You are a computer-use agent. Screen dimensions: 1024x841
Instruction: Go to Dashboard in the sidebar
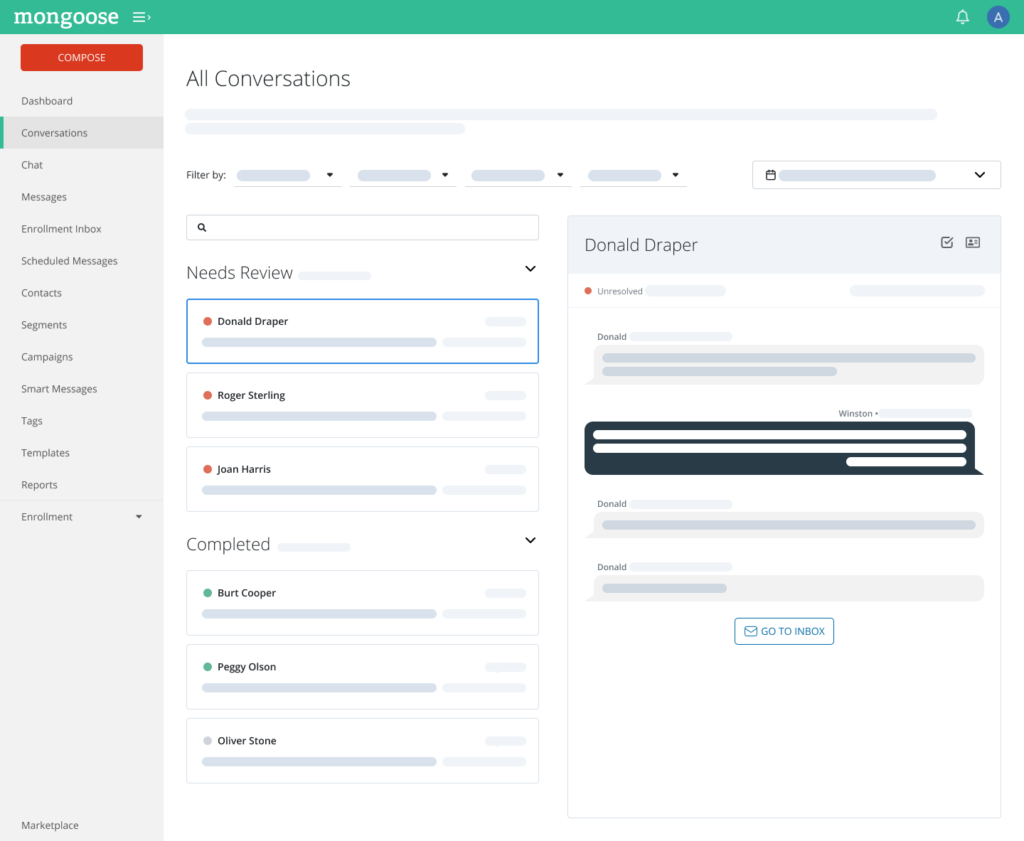[x=47, y=101]
